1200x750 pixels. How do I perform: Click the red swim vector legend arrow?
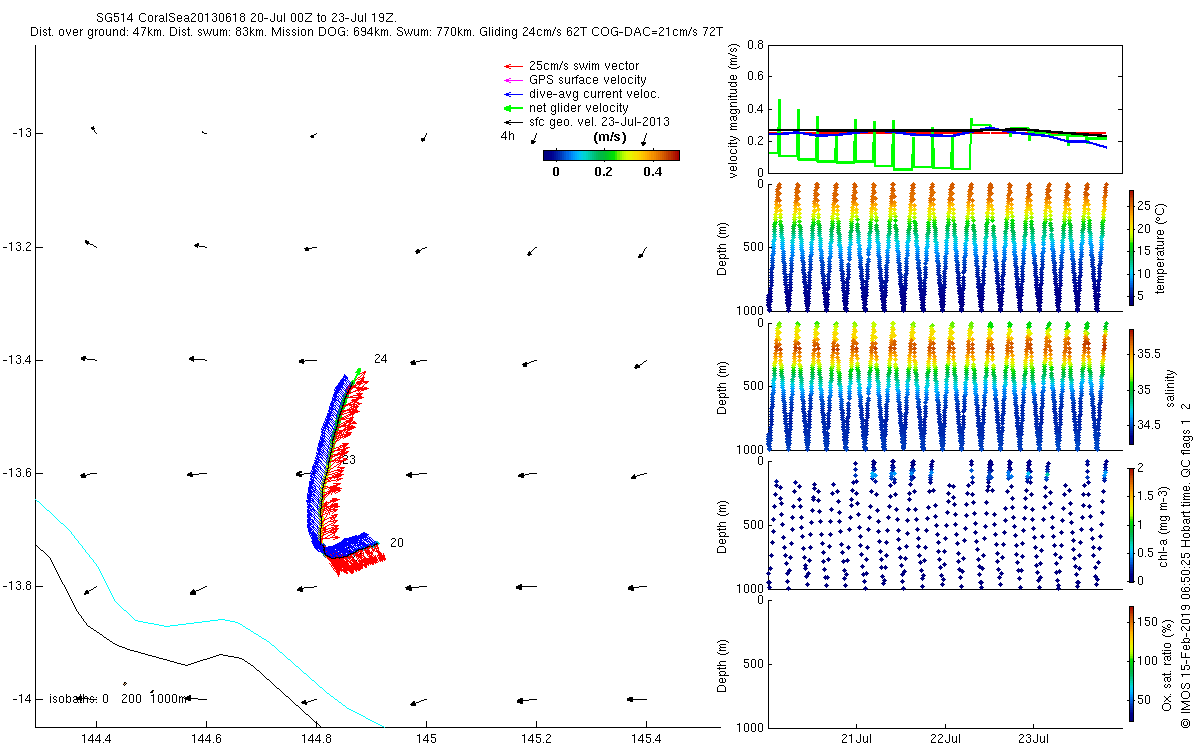(x=513, y=66)
